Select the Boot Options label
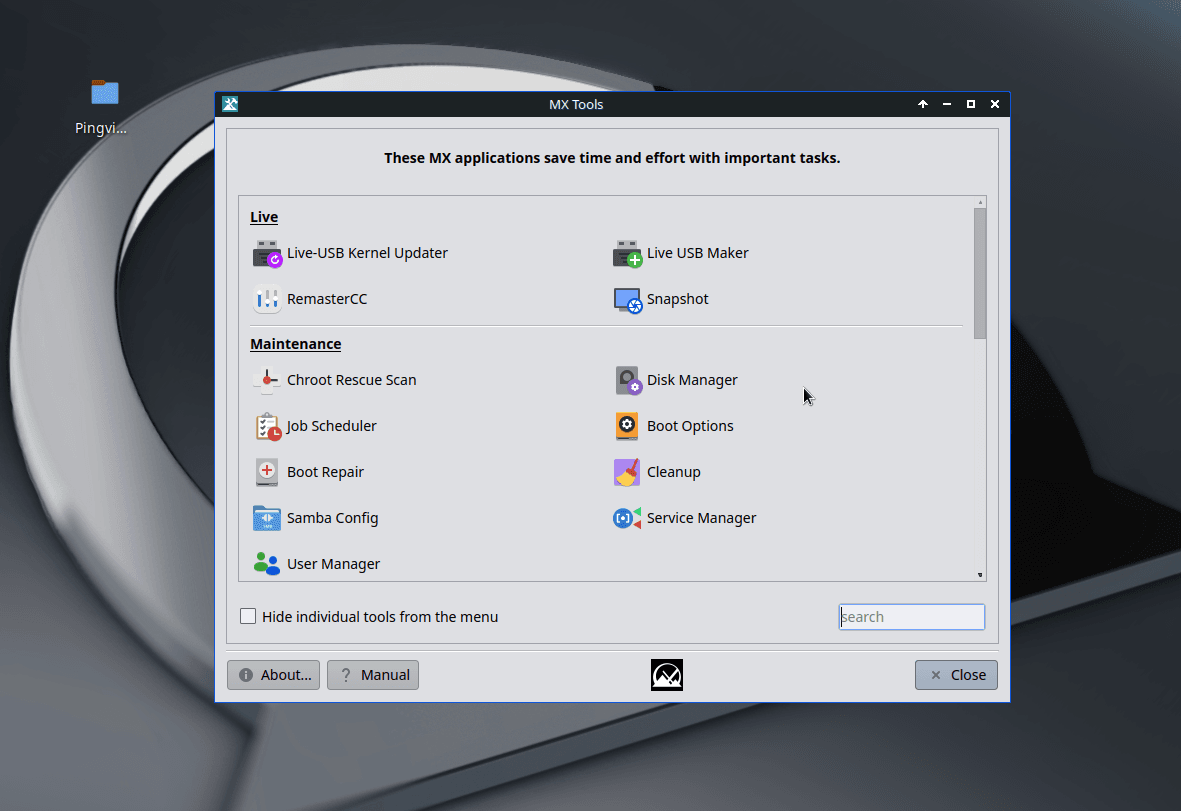This screenshot has width=1181, height=811. [690, 425]
